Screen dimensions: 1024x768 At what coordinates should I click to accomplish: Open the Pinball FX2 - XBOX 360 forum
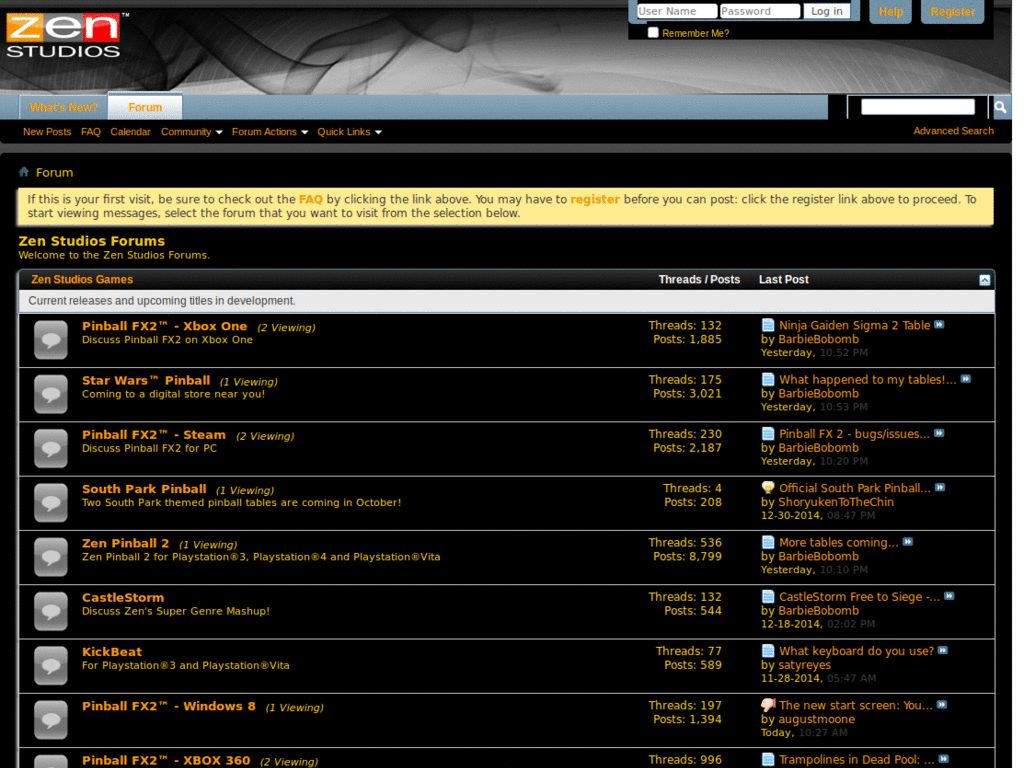tap(166, 760)
